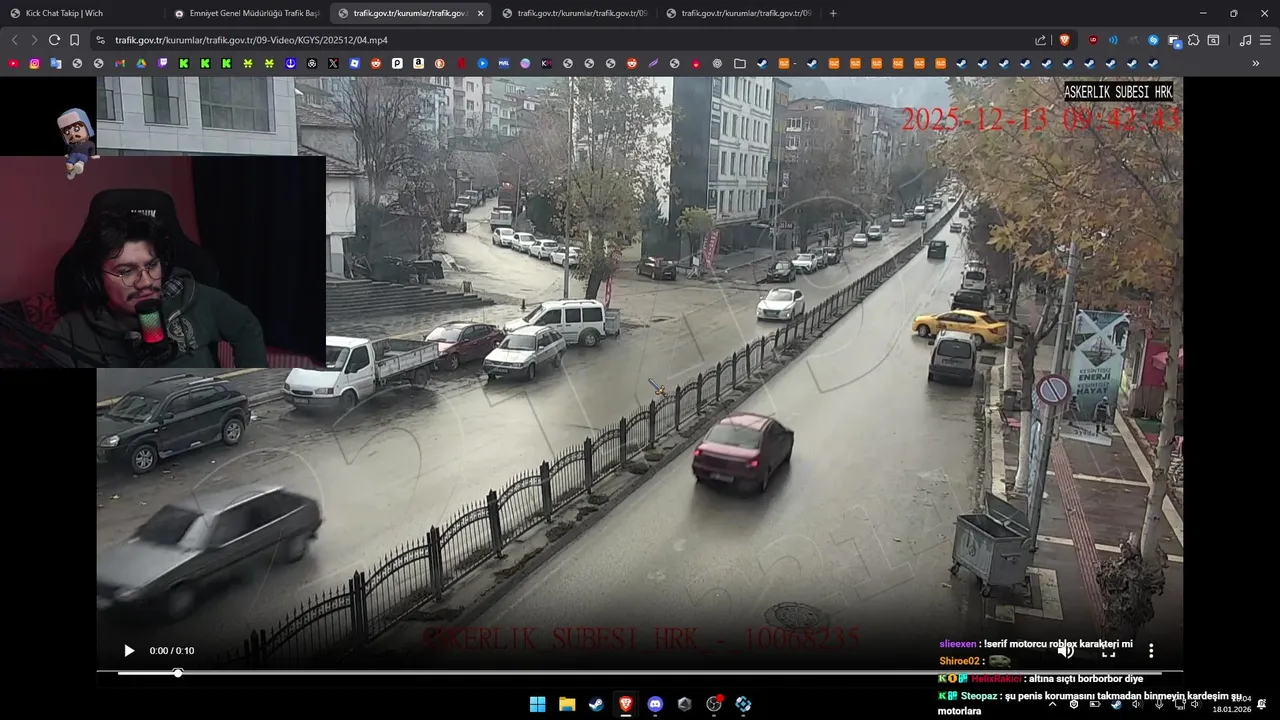
Task: Open the bookmarks folder icon
Action: (739, 63)
